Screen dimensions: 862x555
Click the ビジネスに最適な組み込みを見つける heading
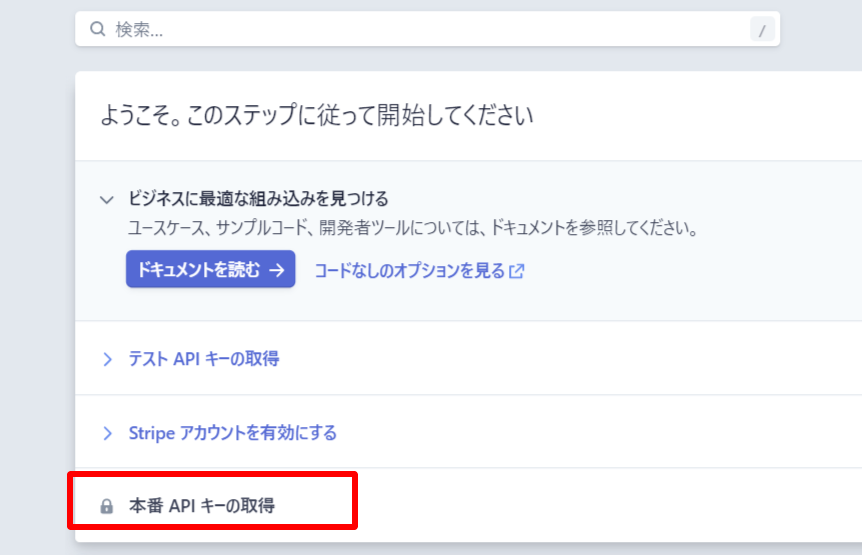point(258,198)
